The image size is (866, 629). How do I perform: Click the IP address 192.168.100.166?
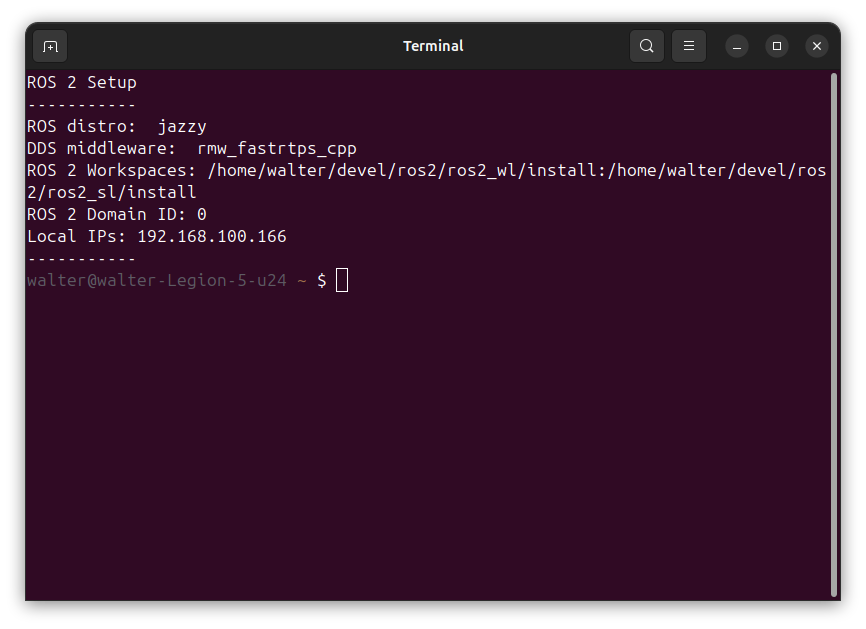pyautogui.click(x=218, y=236)
